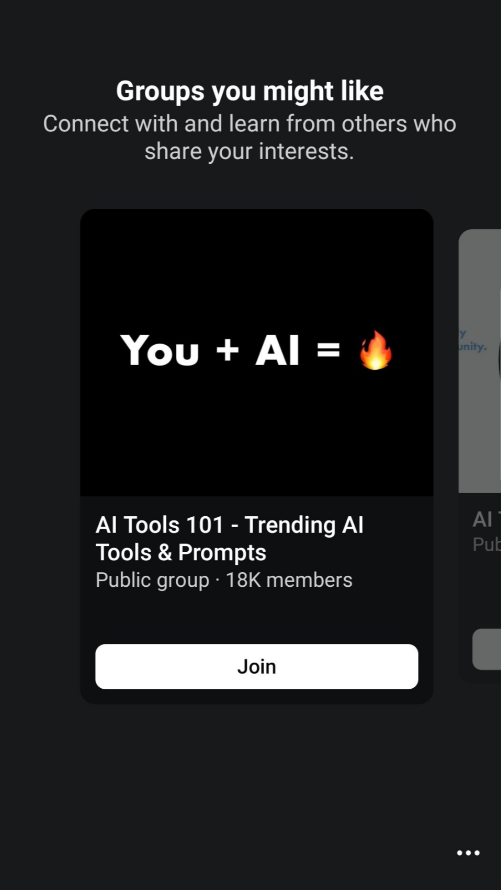Screen dimensions: 501x890
Task: Open the three-dot more options menu
Action: pos(468,853)
